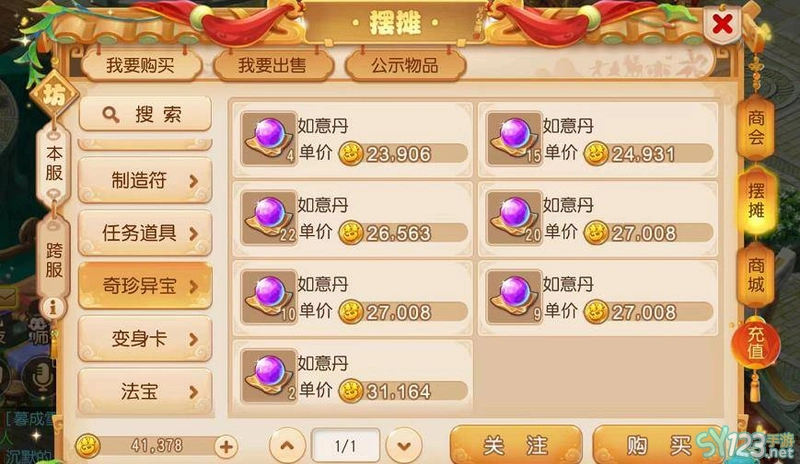Expand the 任务道具 category

[x=145, y=233]
